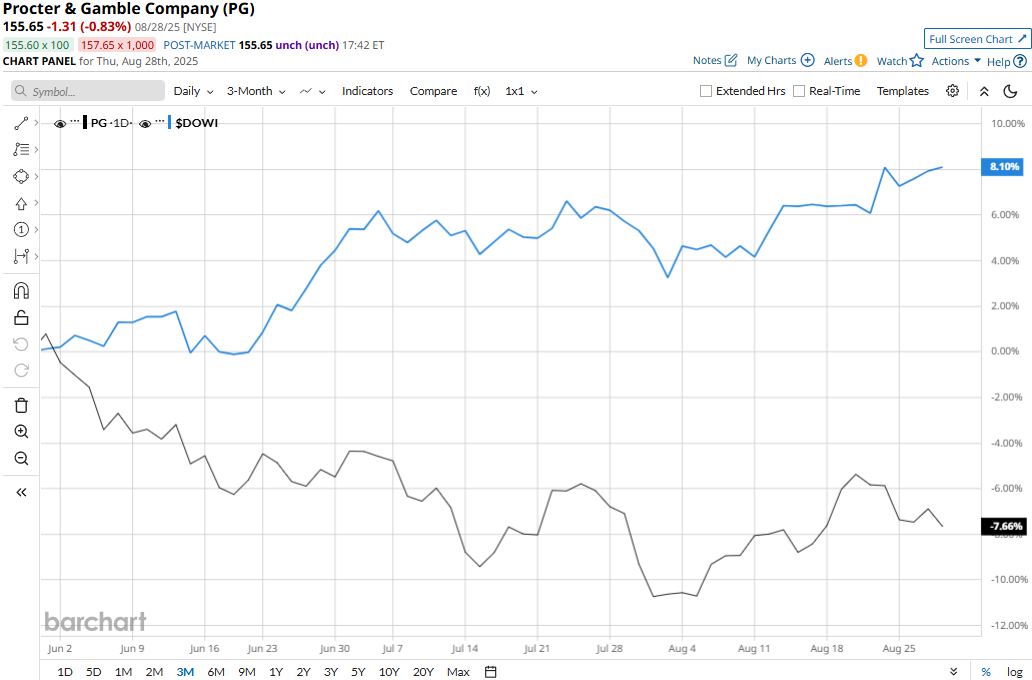Pick the numbered circle marker tool
1032x680 pixels.
21,229
